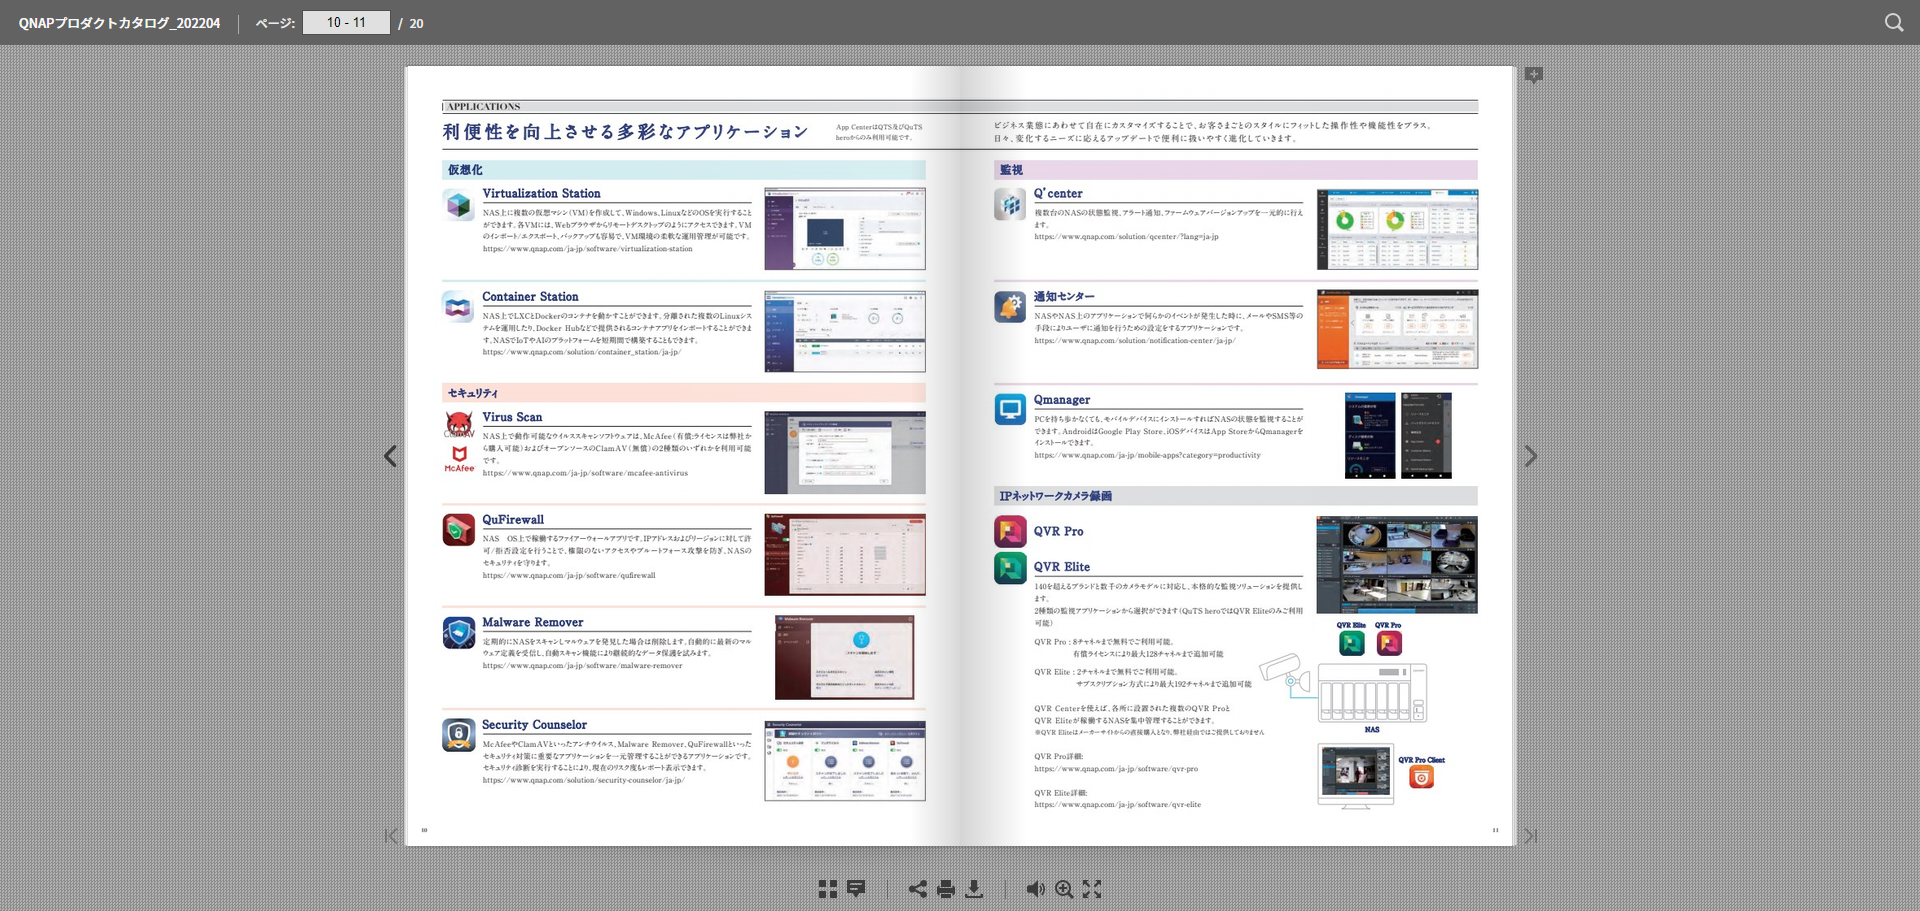
Task: Open search with the magnifier icon
Action: (1893, 23)
